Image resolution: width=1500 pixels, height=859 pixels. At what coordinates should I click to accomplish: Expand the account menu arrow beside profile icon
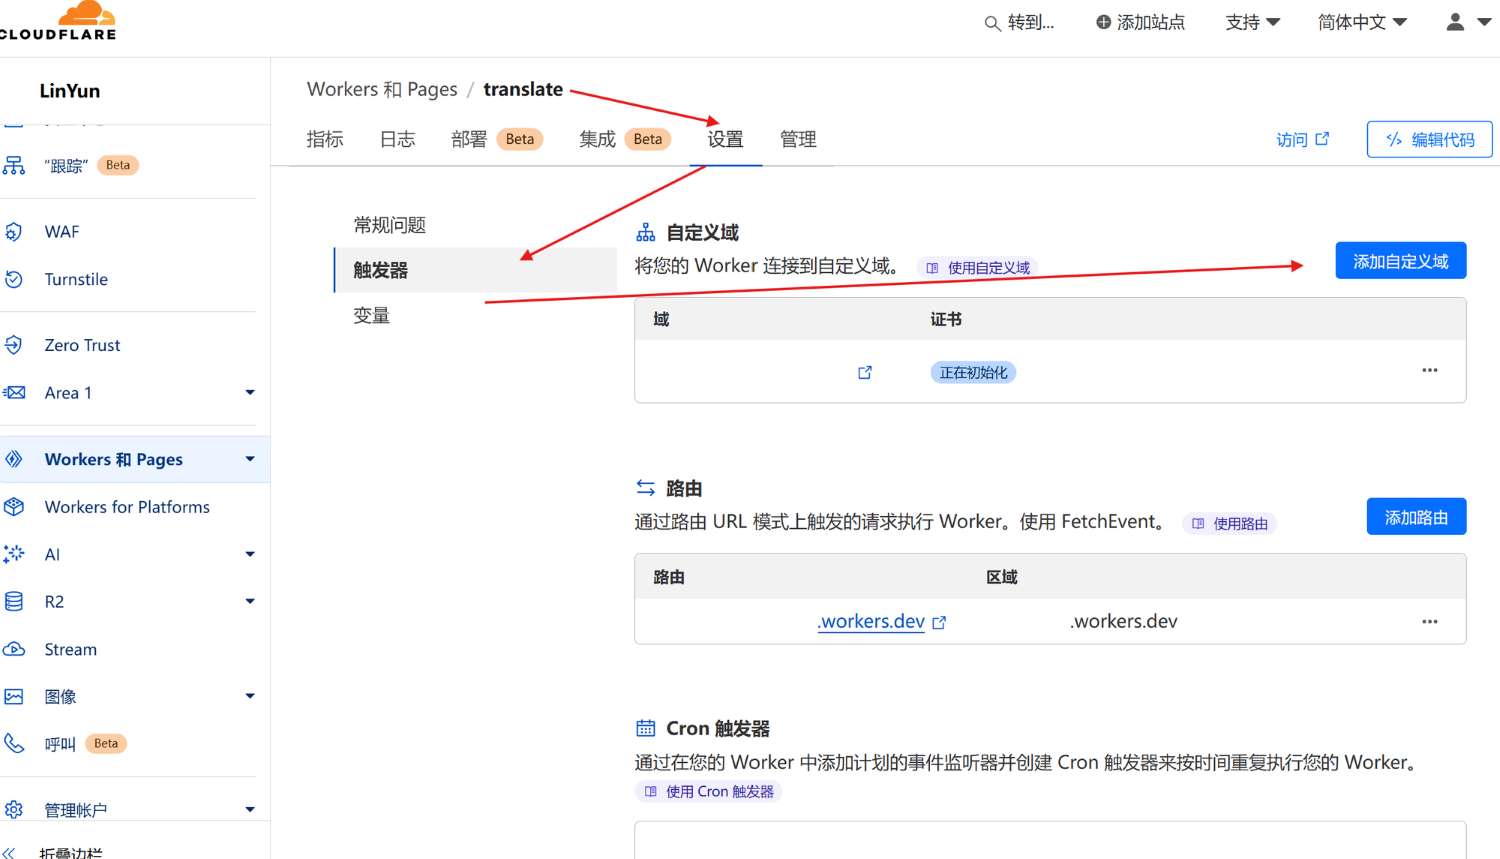click(x=1484, y=21)
